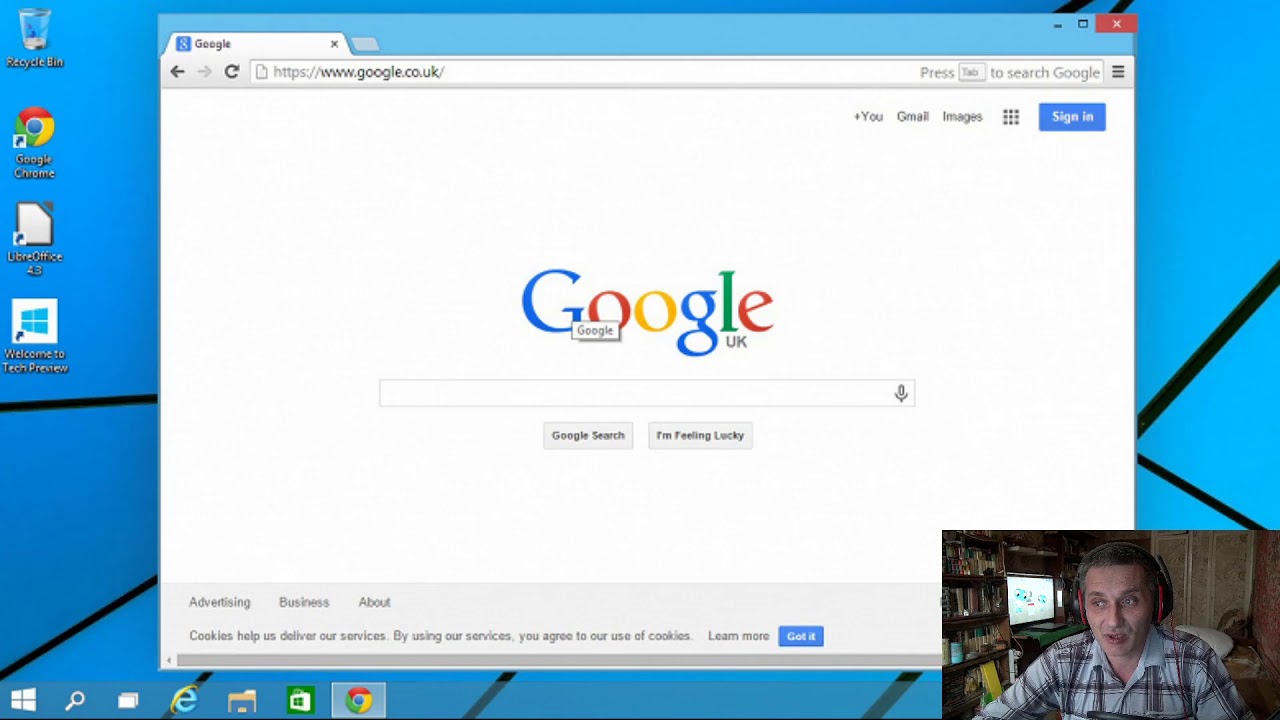
Task: Click the page icon beside the URL
Action: (x=261, y=72)
